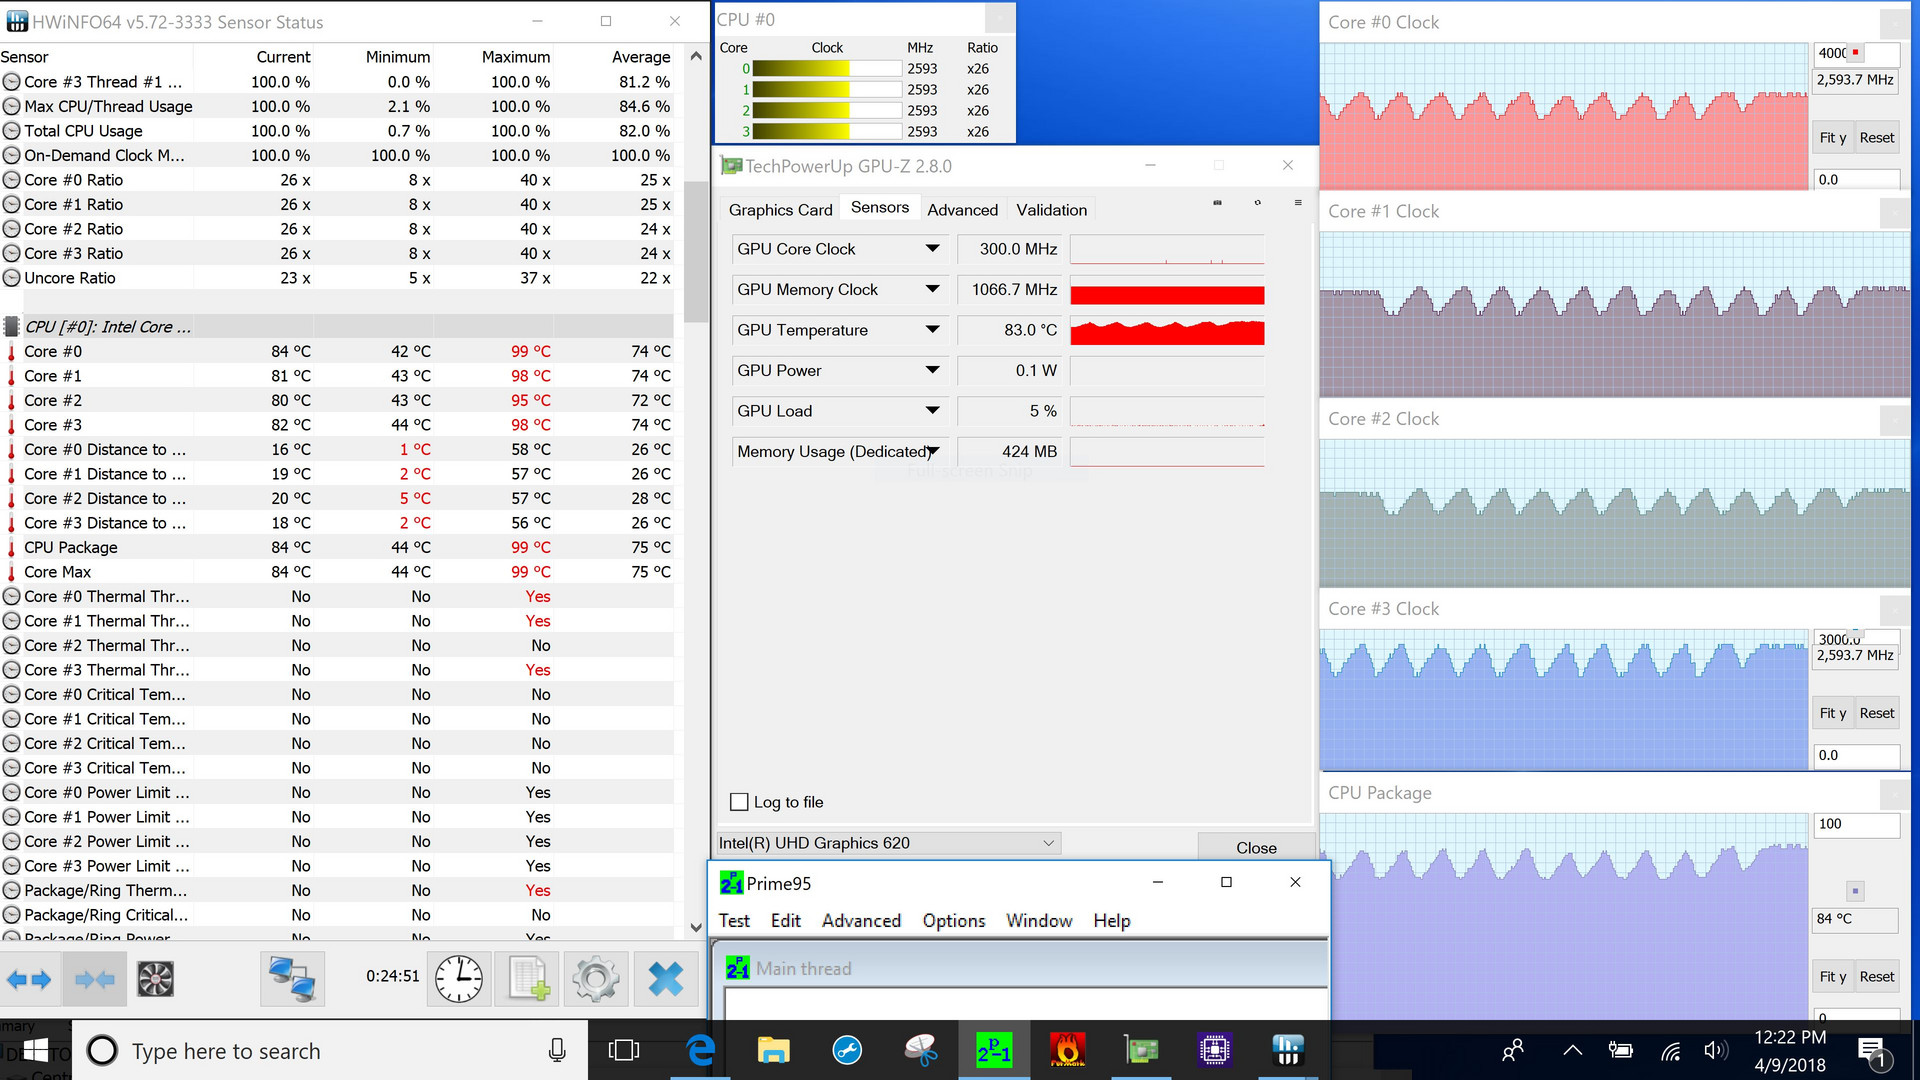Image resolution: width=1920 pixels, height=1080 pixels.
Task: Enable the Log to file checkbox
Action: click(740, 802)
